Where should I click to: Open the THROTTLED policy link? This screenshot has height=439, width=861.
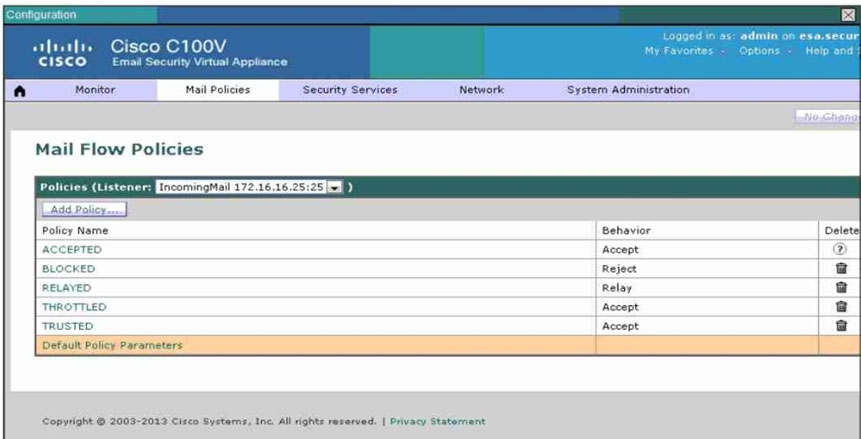point(74,307)
